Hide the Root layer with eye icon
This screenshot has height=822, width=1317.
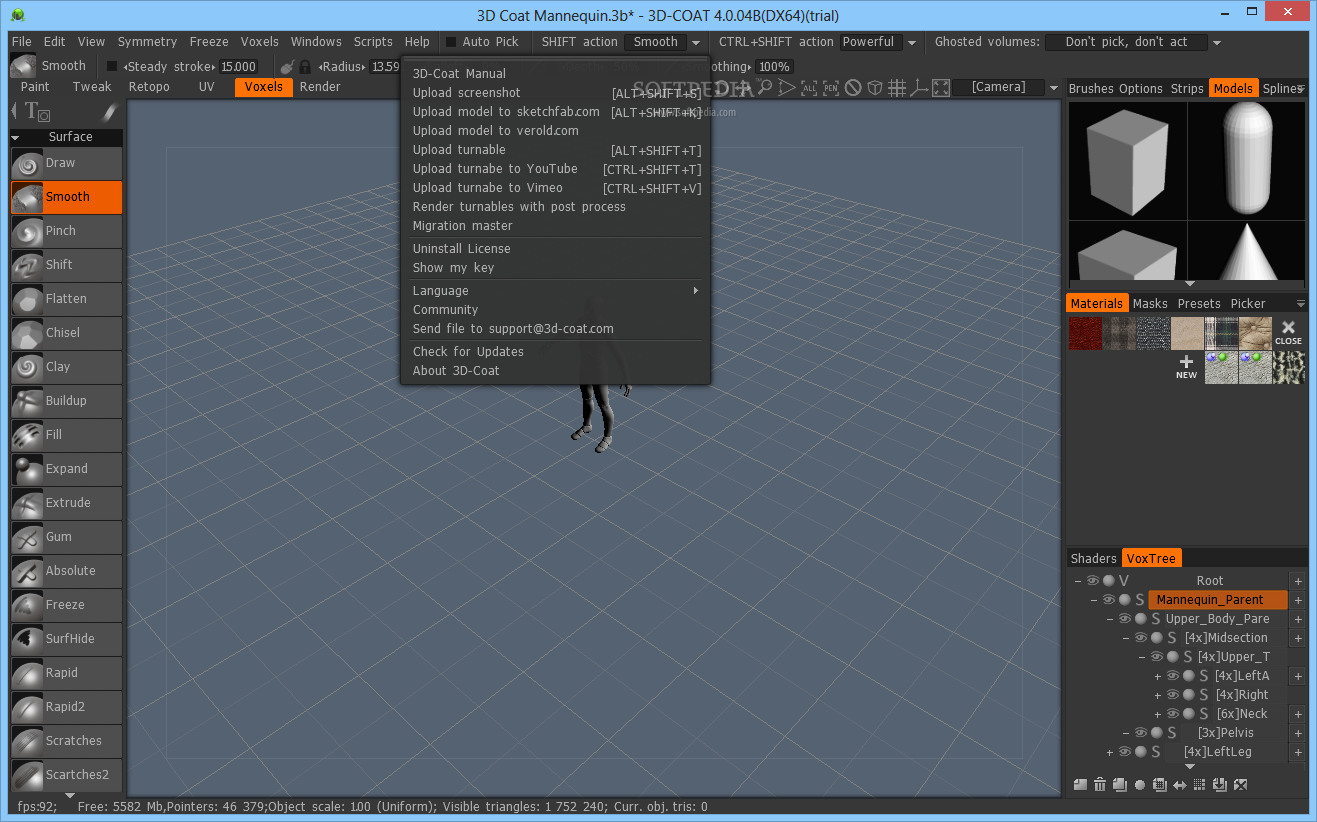[x=1093, y=581]
